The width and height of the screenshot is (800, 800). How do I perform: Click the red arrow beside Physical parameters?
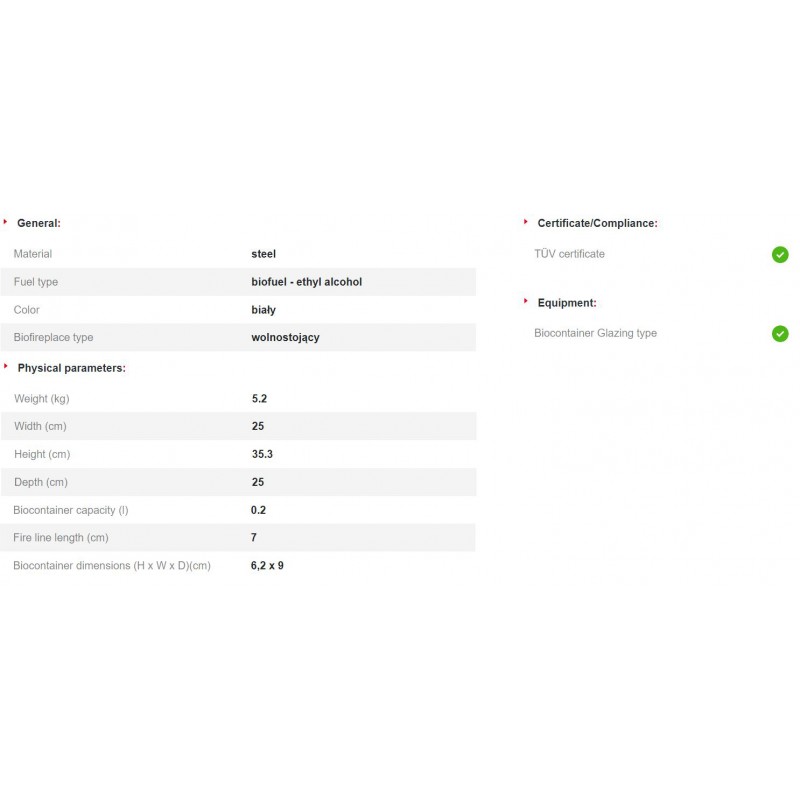click(x=6, y=367)
